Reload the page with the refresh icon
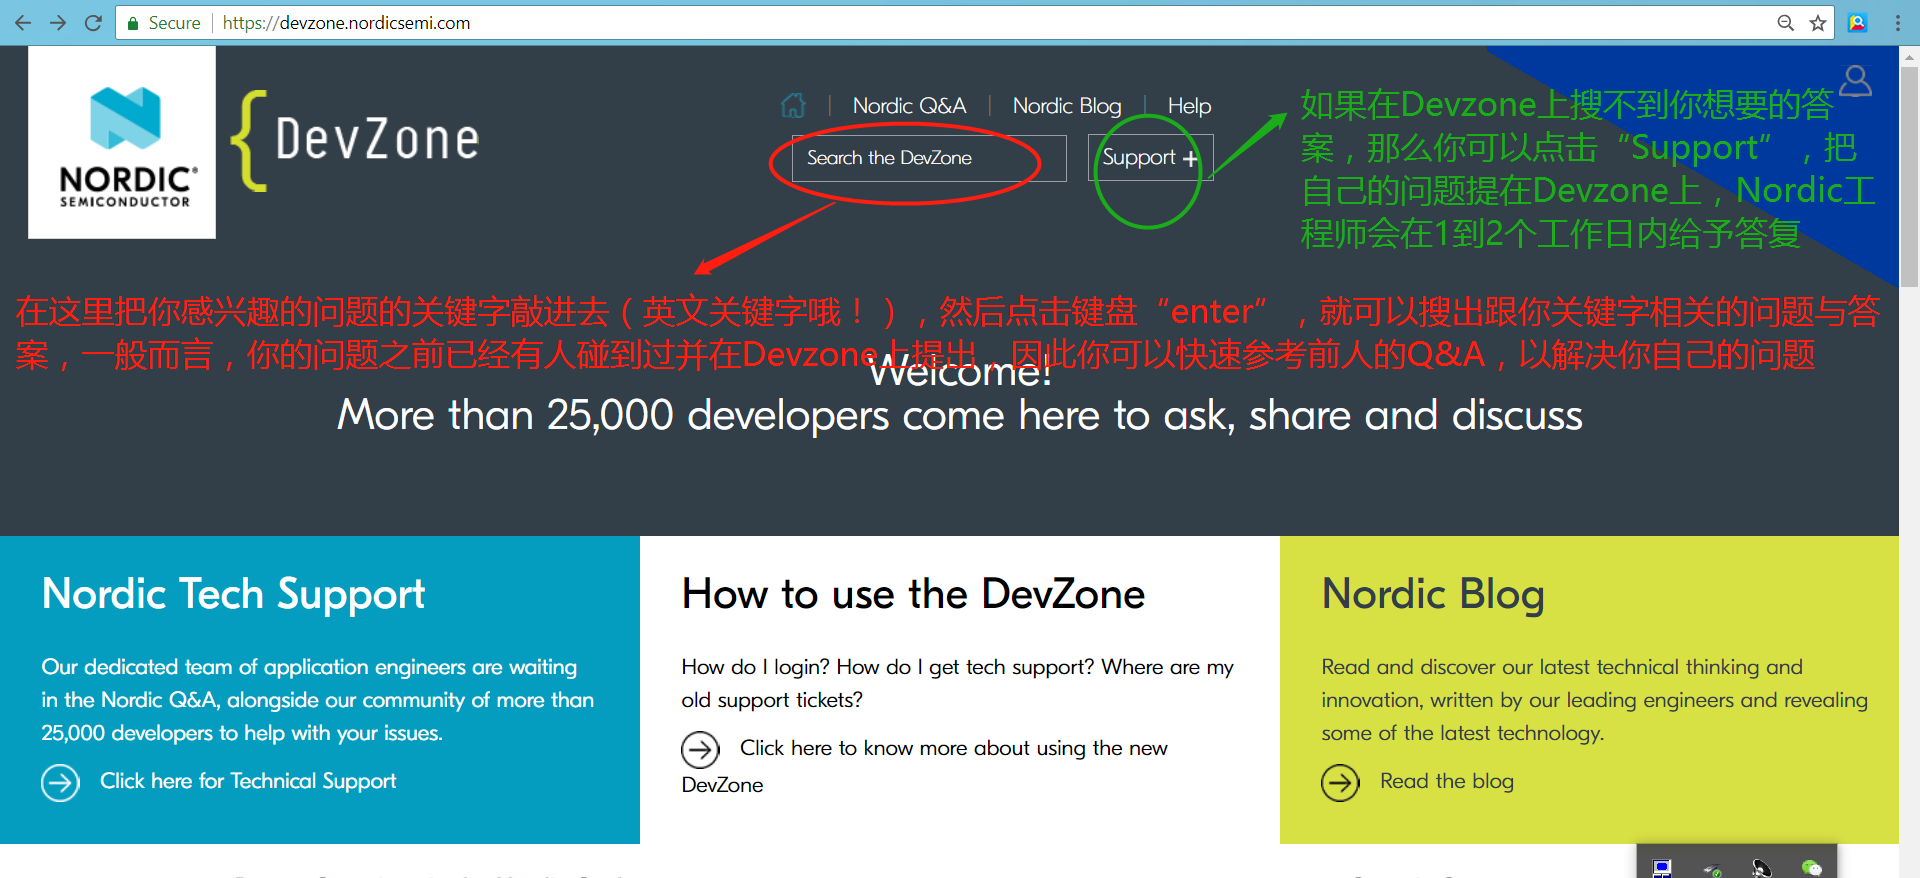 (93, 22)
